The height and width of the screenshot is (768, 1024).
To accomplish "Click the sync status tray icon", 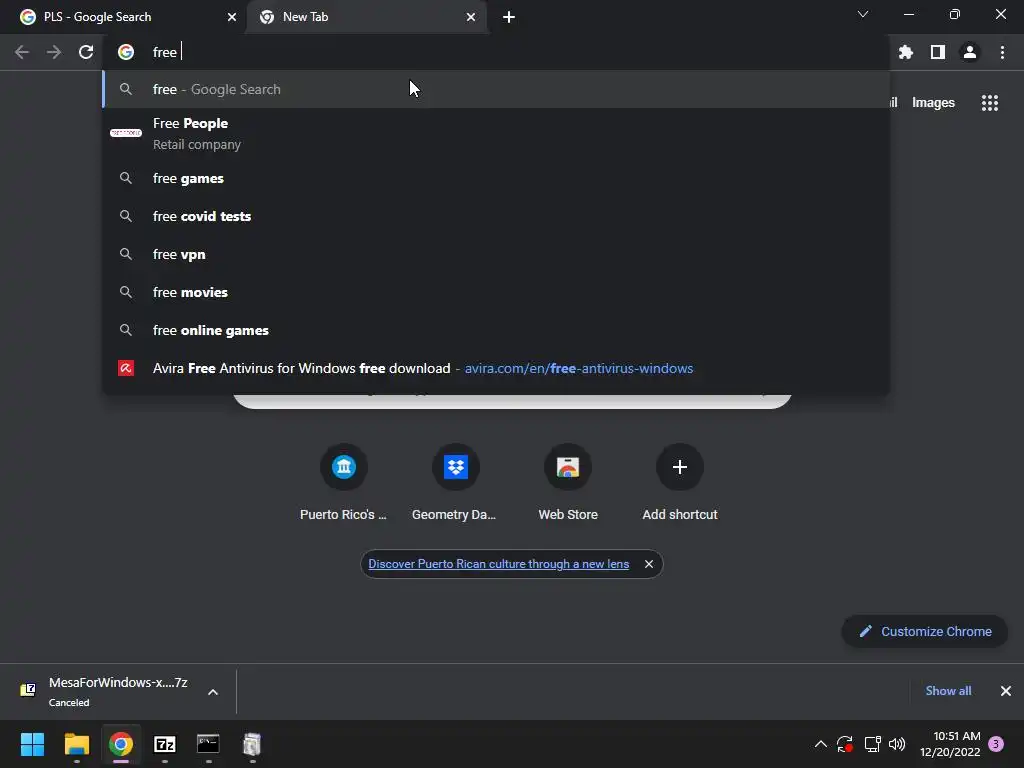I will 845,744.
